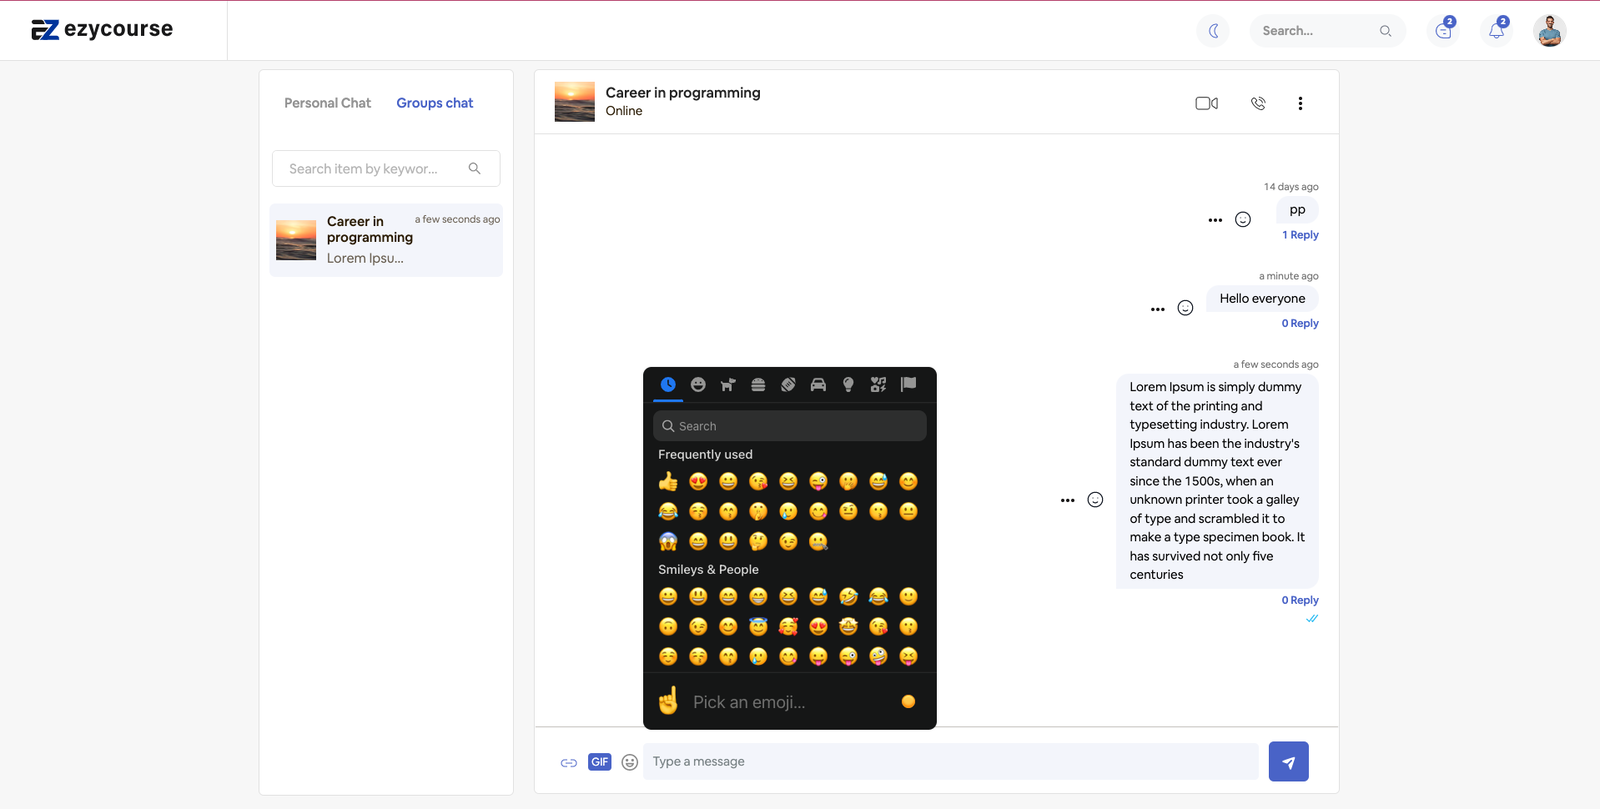
Task: Switch to the Personal Chat tab
Action: (327, 103)
